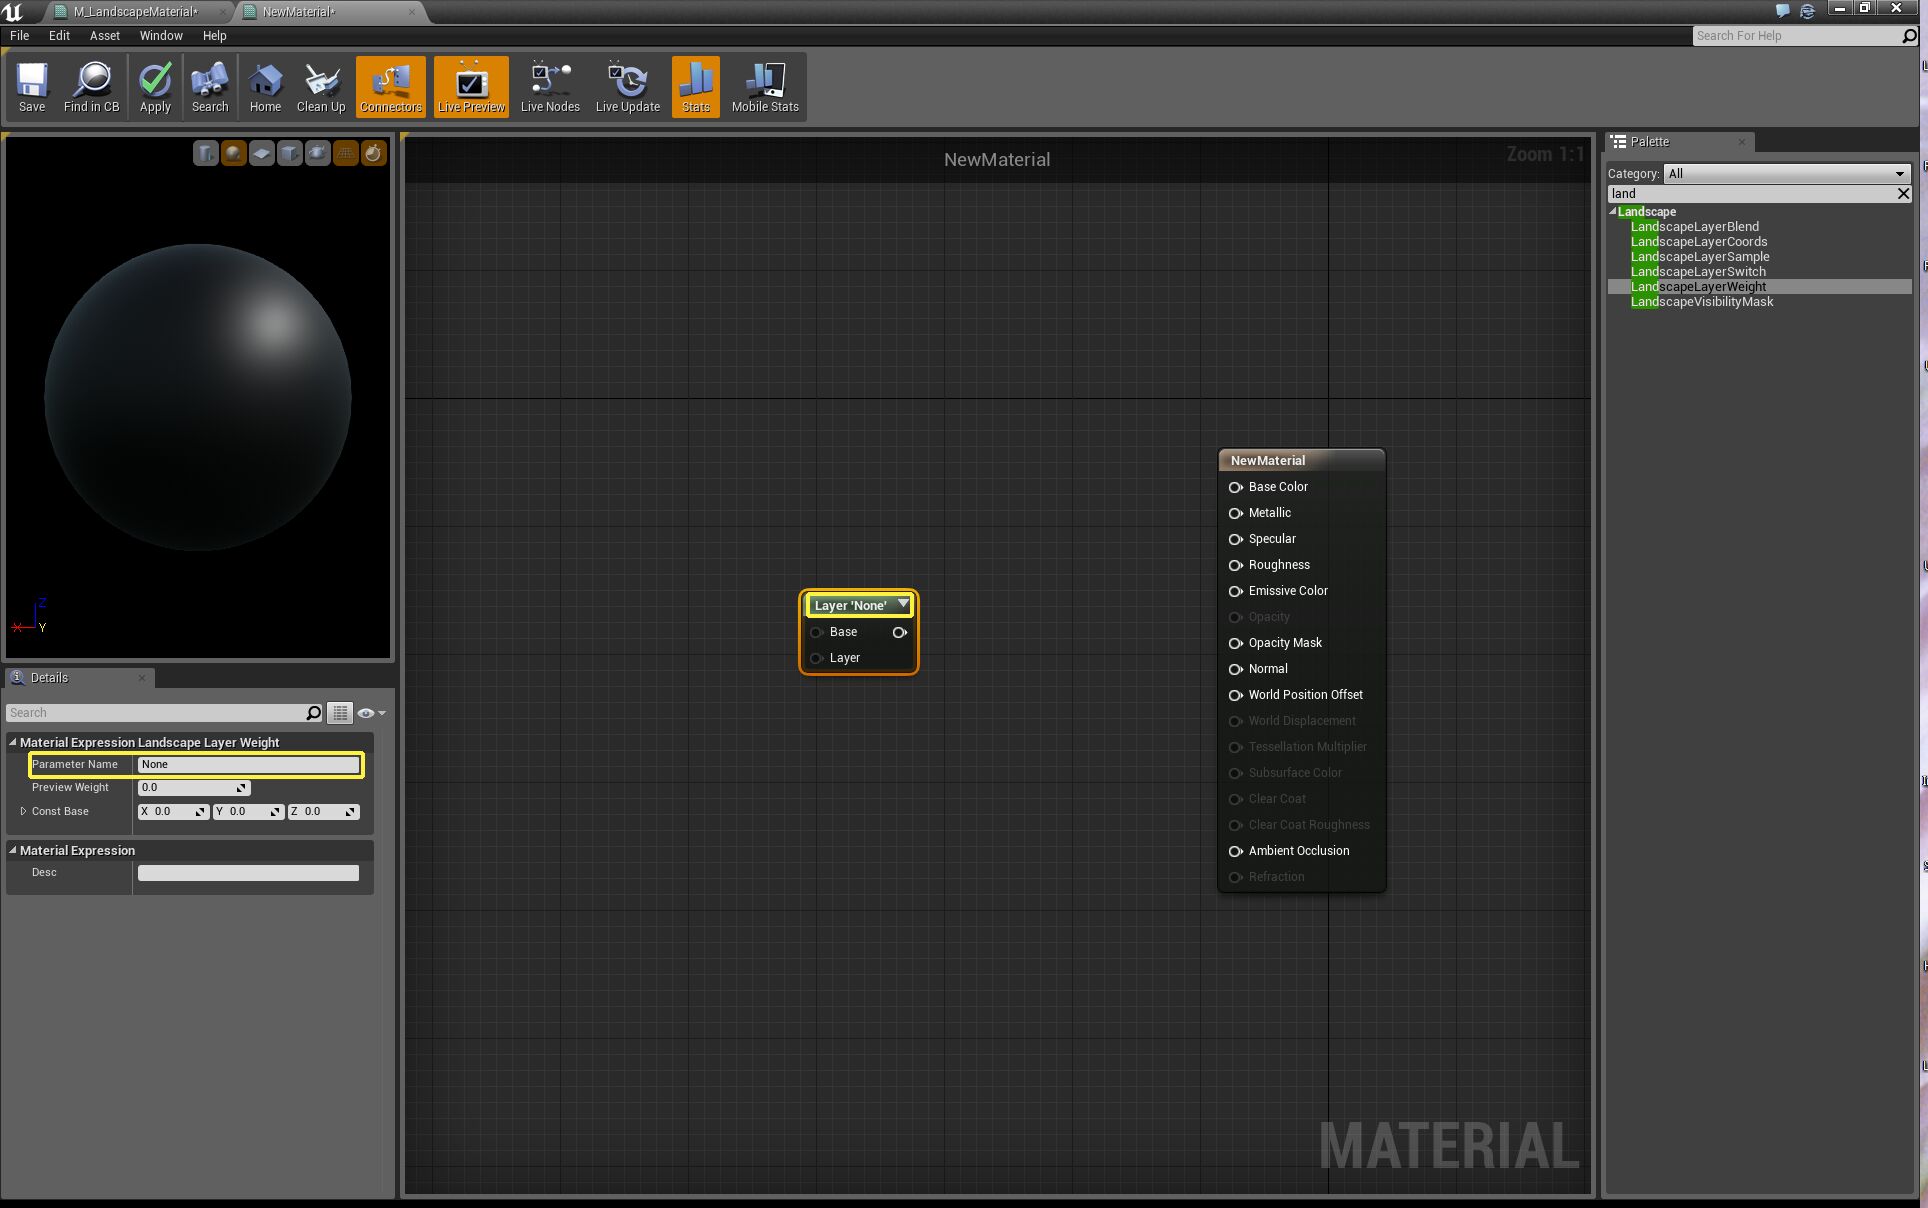Expand the Const Base property

point(24,811)
